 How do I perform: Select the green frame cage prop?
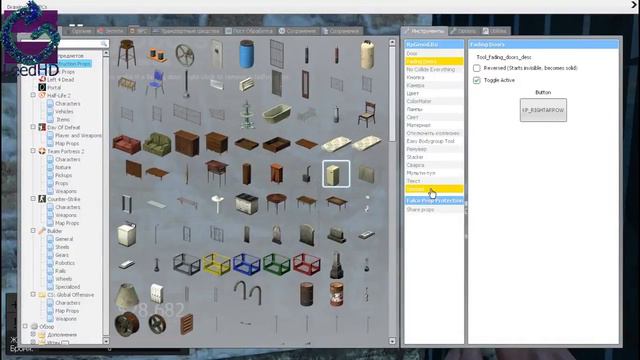point(276,264)
